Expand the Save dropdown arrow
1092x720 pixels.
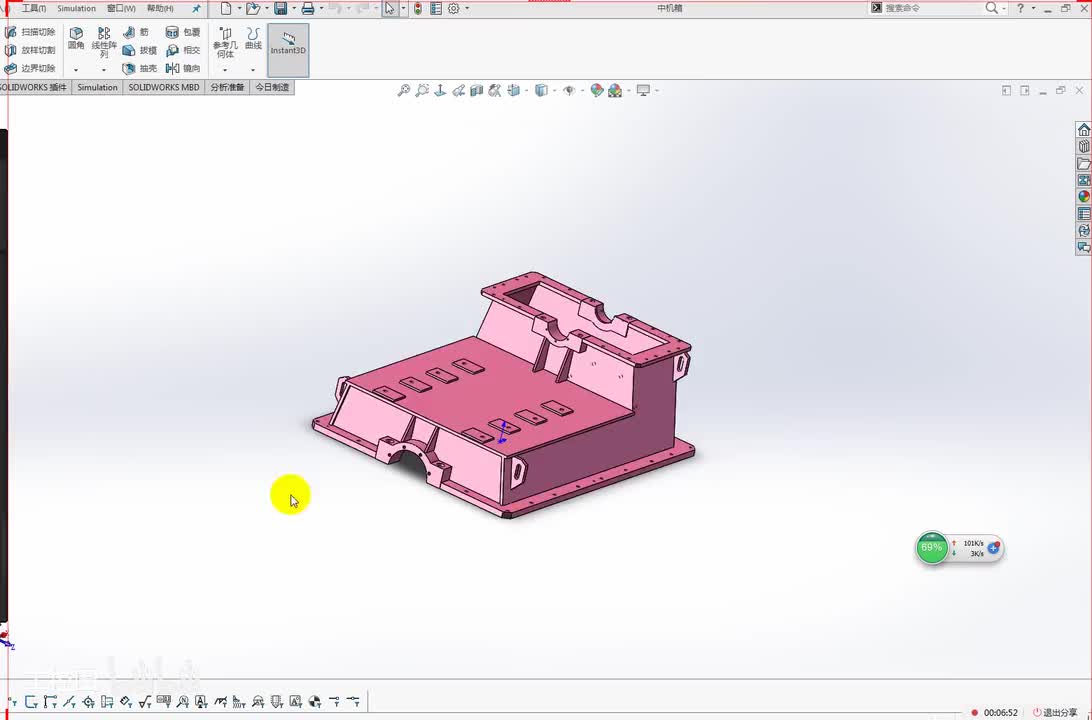click(294, 8)
